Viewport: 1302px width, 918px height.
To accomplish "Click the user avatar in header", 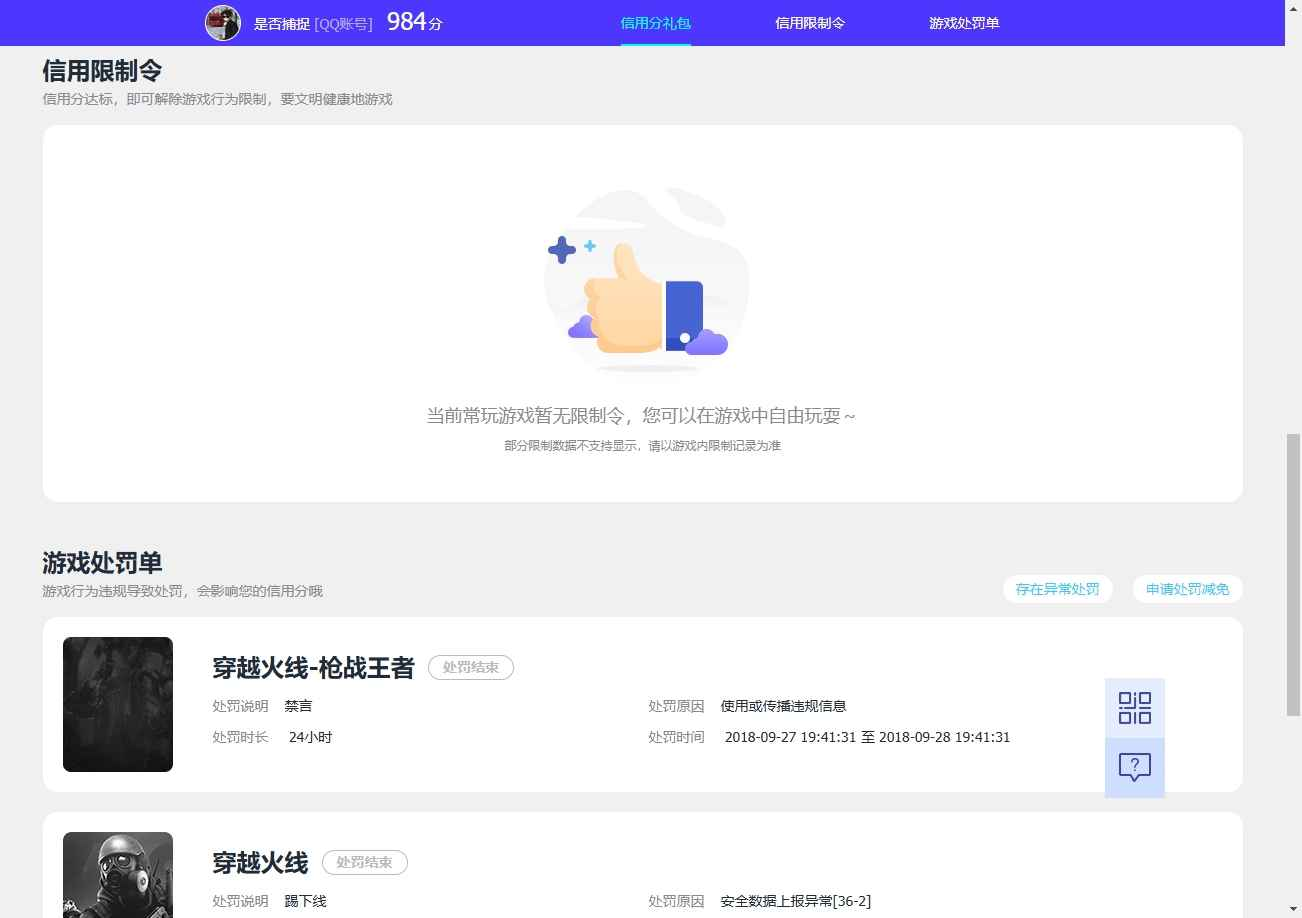I will (x=223, y=22).
